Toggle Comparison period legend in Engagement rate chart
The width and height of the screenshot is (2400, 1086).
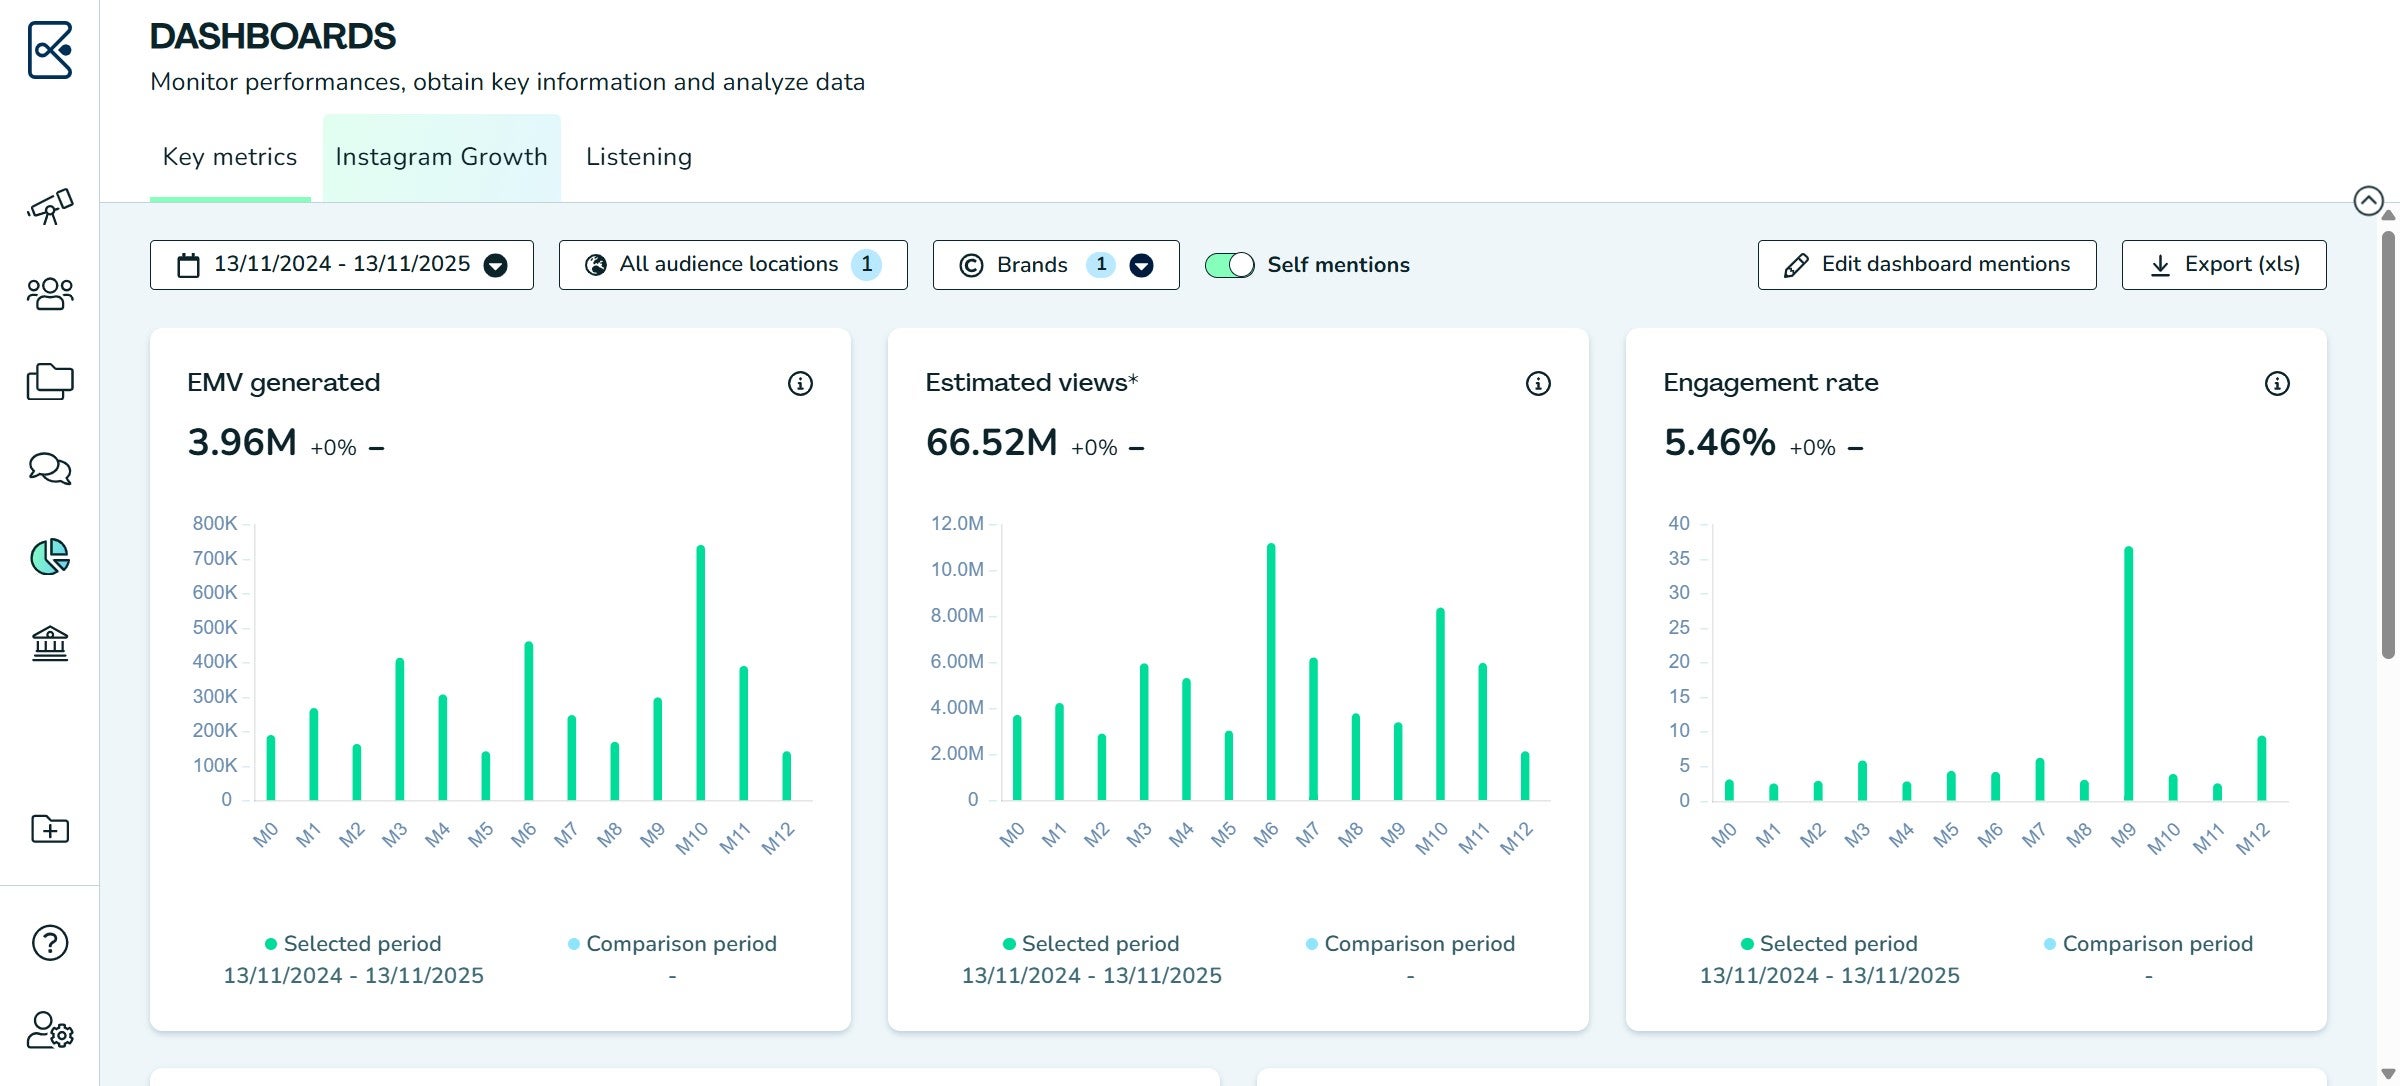click(x=2148, y=943)
